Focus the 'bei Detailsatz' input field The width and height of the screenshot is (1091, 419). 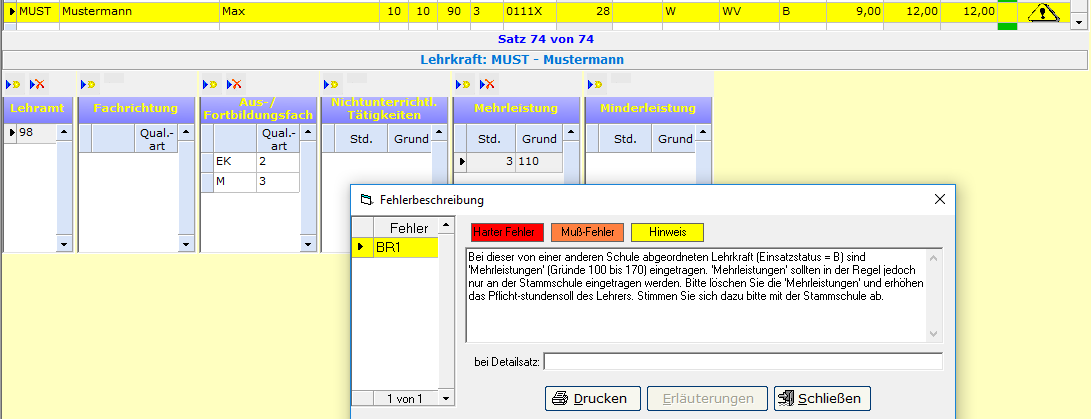(x=743, y=362)
